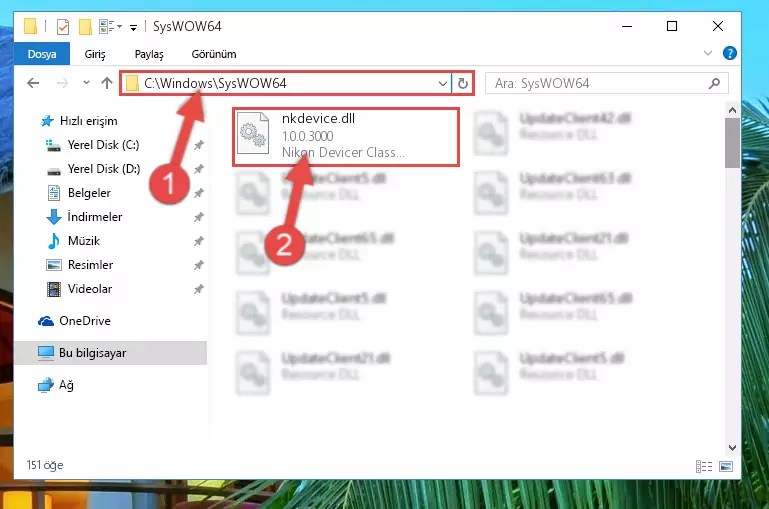Screen dimensions: 769x509
Task: Click the pin icon next to Yerel Disk (D:)
Action: pyautogui.click(x=199, y=169)
